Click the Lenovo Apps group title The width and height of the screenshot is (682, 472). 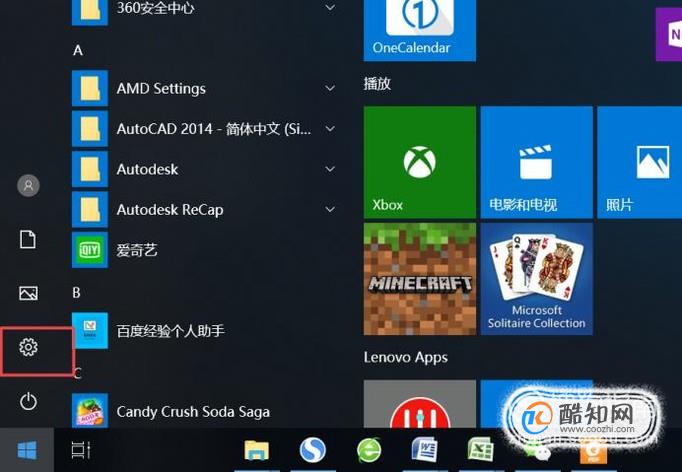tap(406, 358)
